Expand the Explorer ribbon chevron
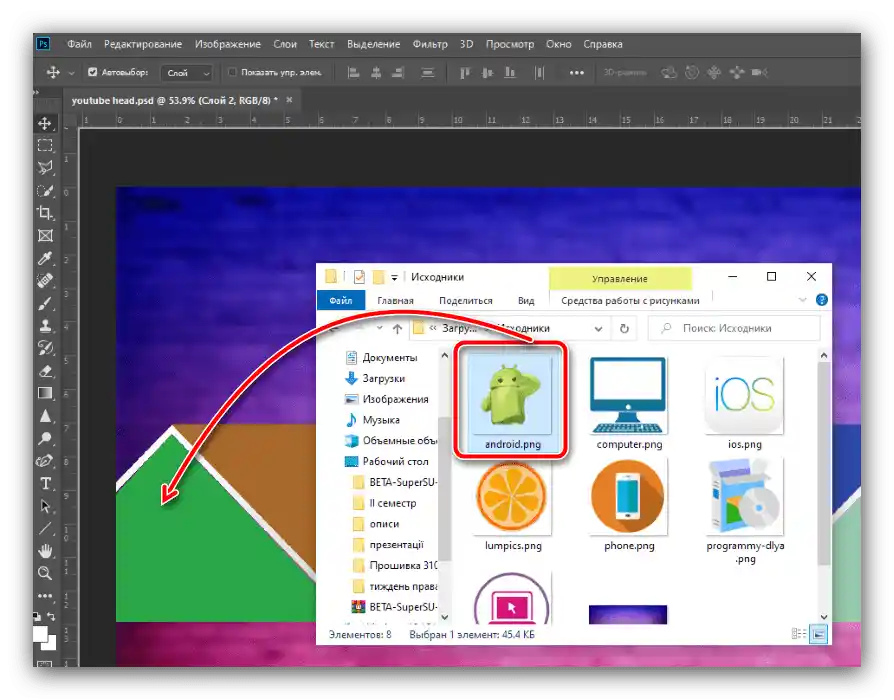The width and height of the screenshot is (894, 700). pos(803,300)
